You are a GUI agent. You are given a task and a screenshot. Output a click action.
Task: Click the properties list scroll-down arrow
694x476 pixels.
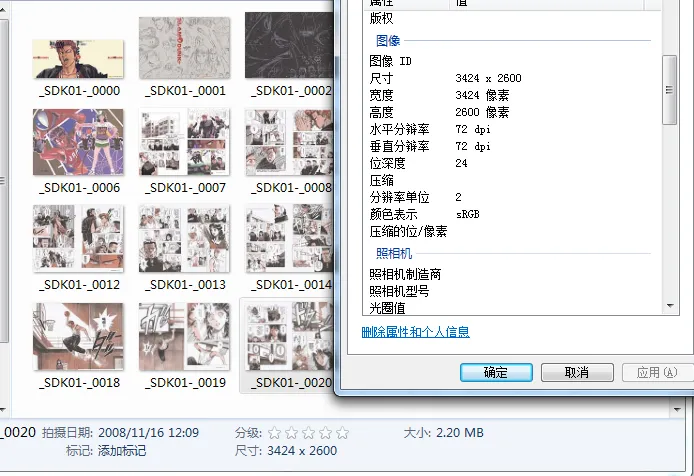[671, 306]
